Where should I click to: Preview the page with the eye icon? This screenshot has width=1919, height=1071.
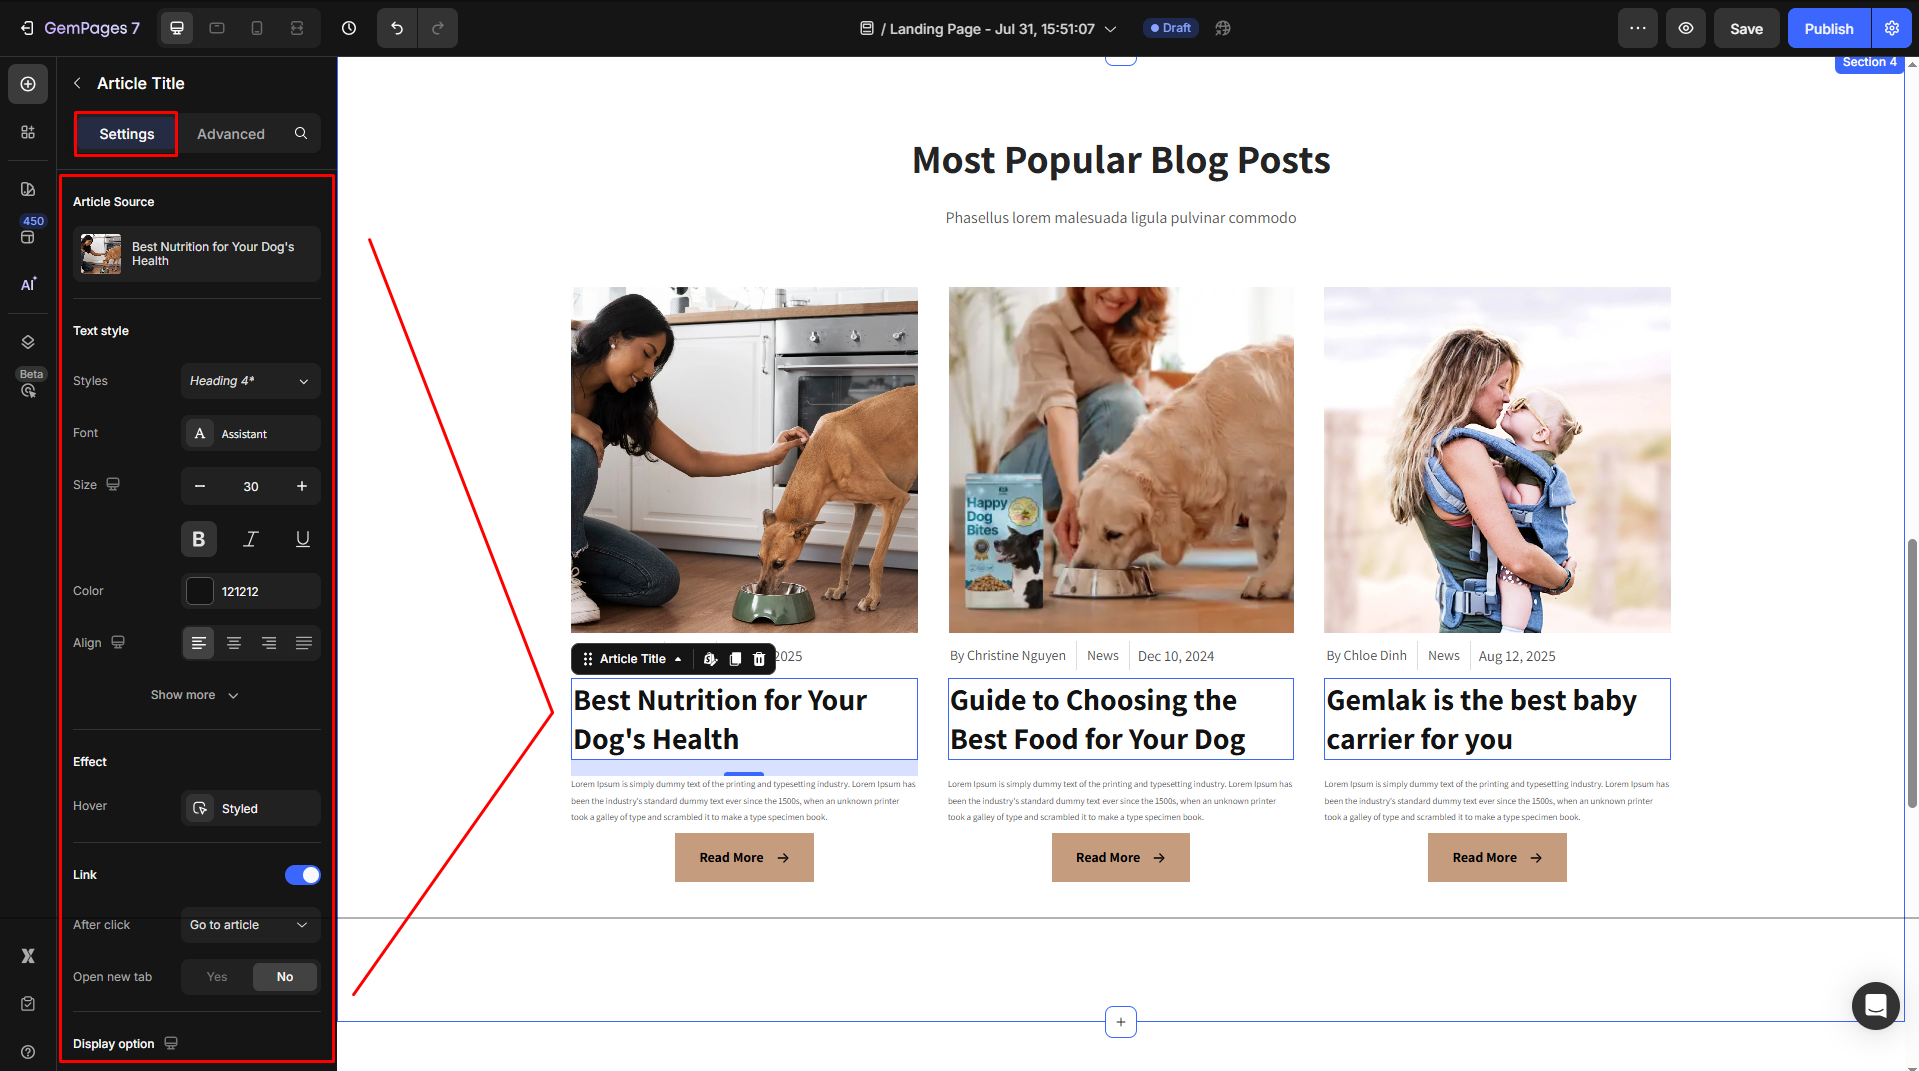click(1685, 28)
